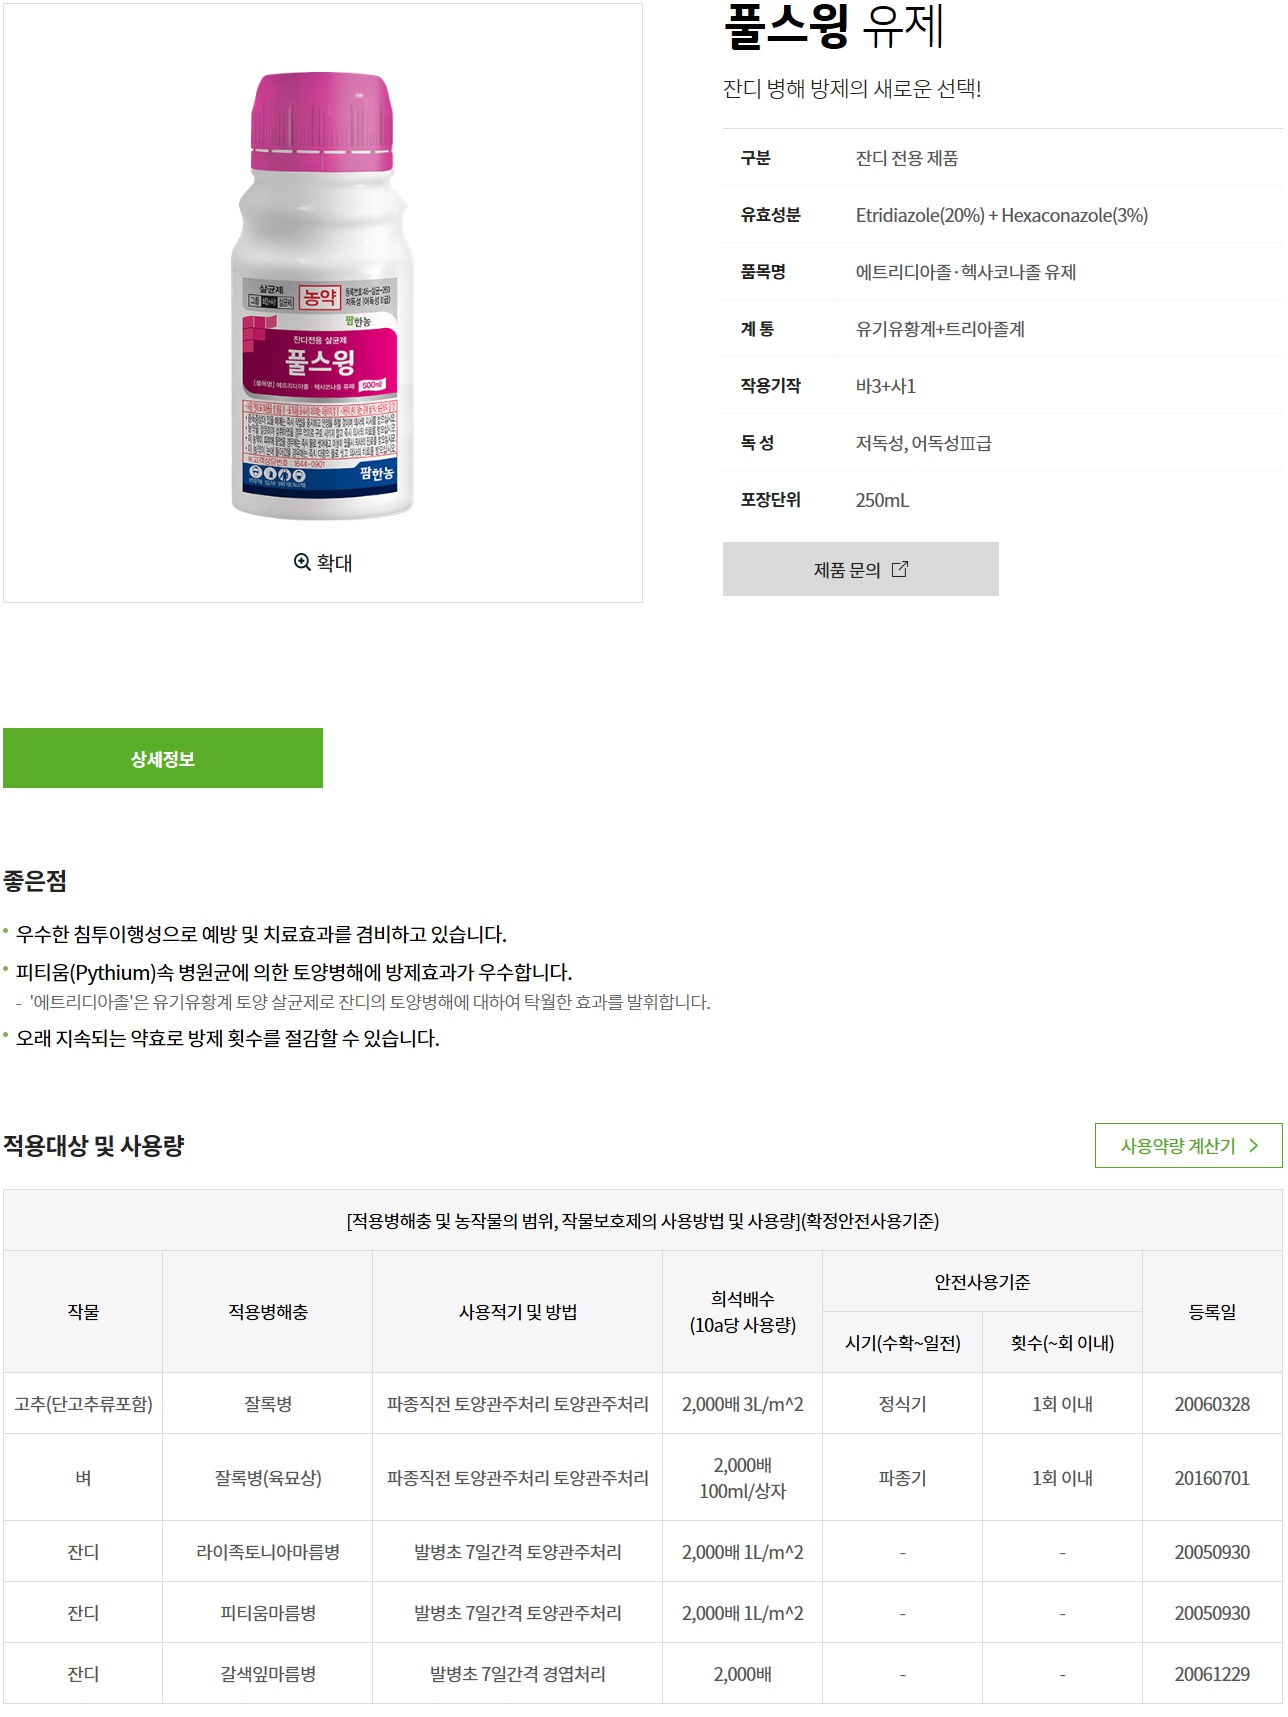Click the 갈색잎마름병 disease cell
The width and height of the screenshot is (1288, 1717).
(x=268, y=1674)
